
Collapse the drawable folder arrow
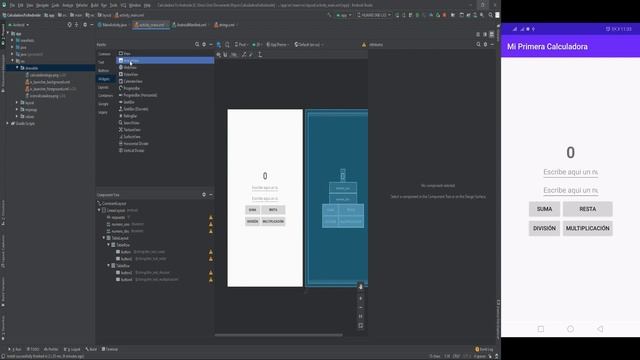coord(17,68)
